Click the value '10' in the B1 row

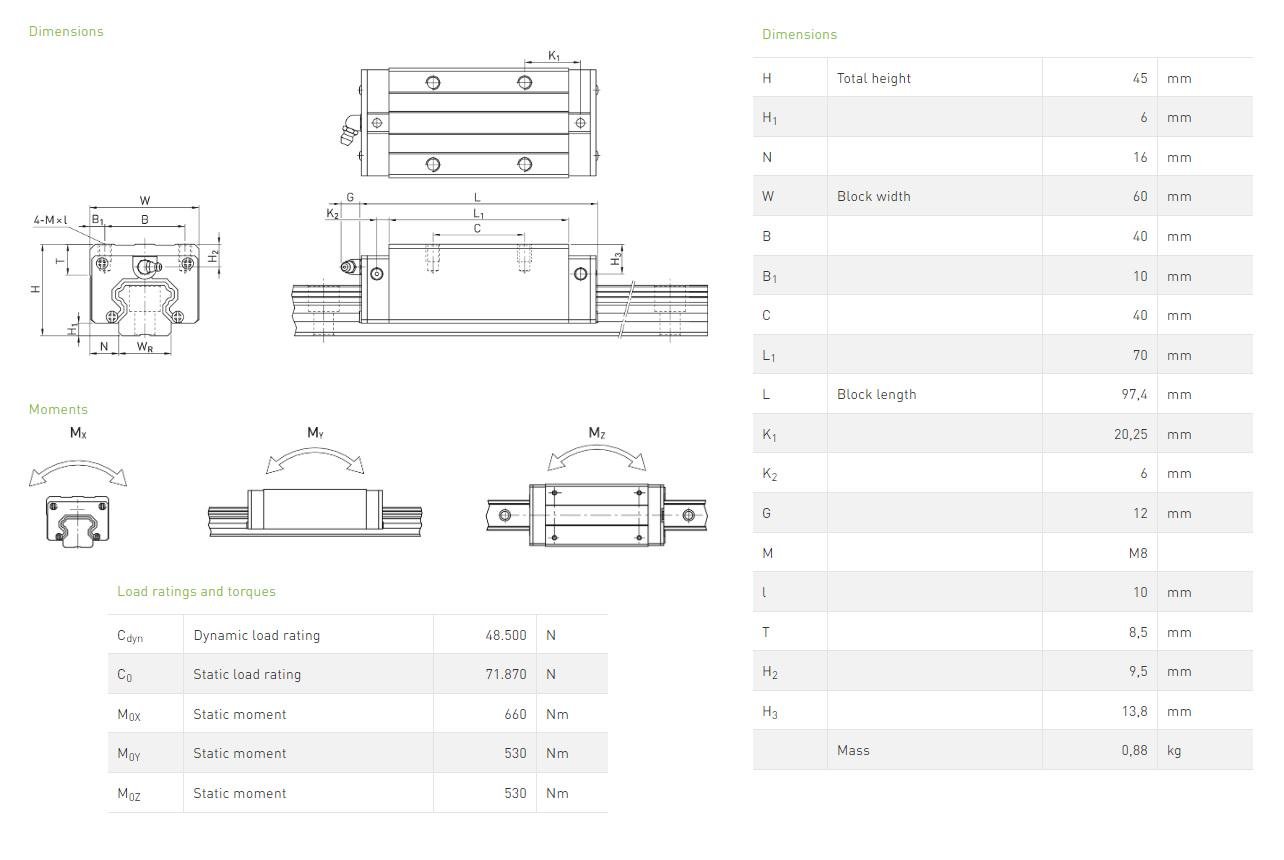1140,276
